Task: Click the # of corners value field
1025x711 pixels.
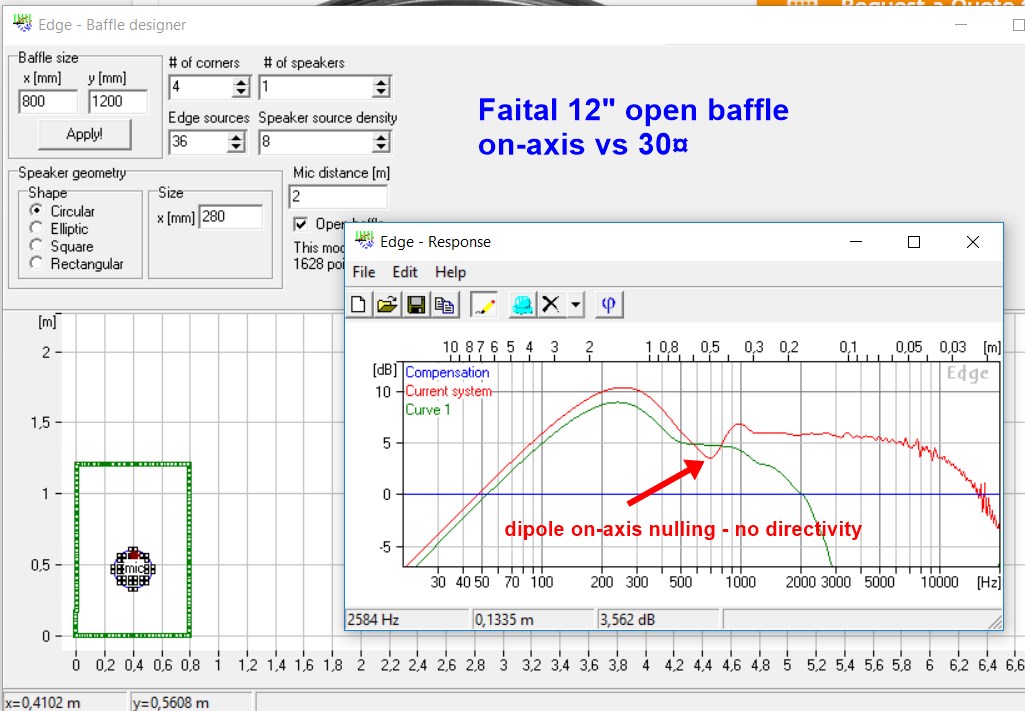Action: point(202,87)
